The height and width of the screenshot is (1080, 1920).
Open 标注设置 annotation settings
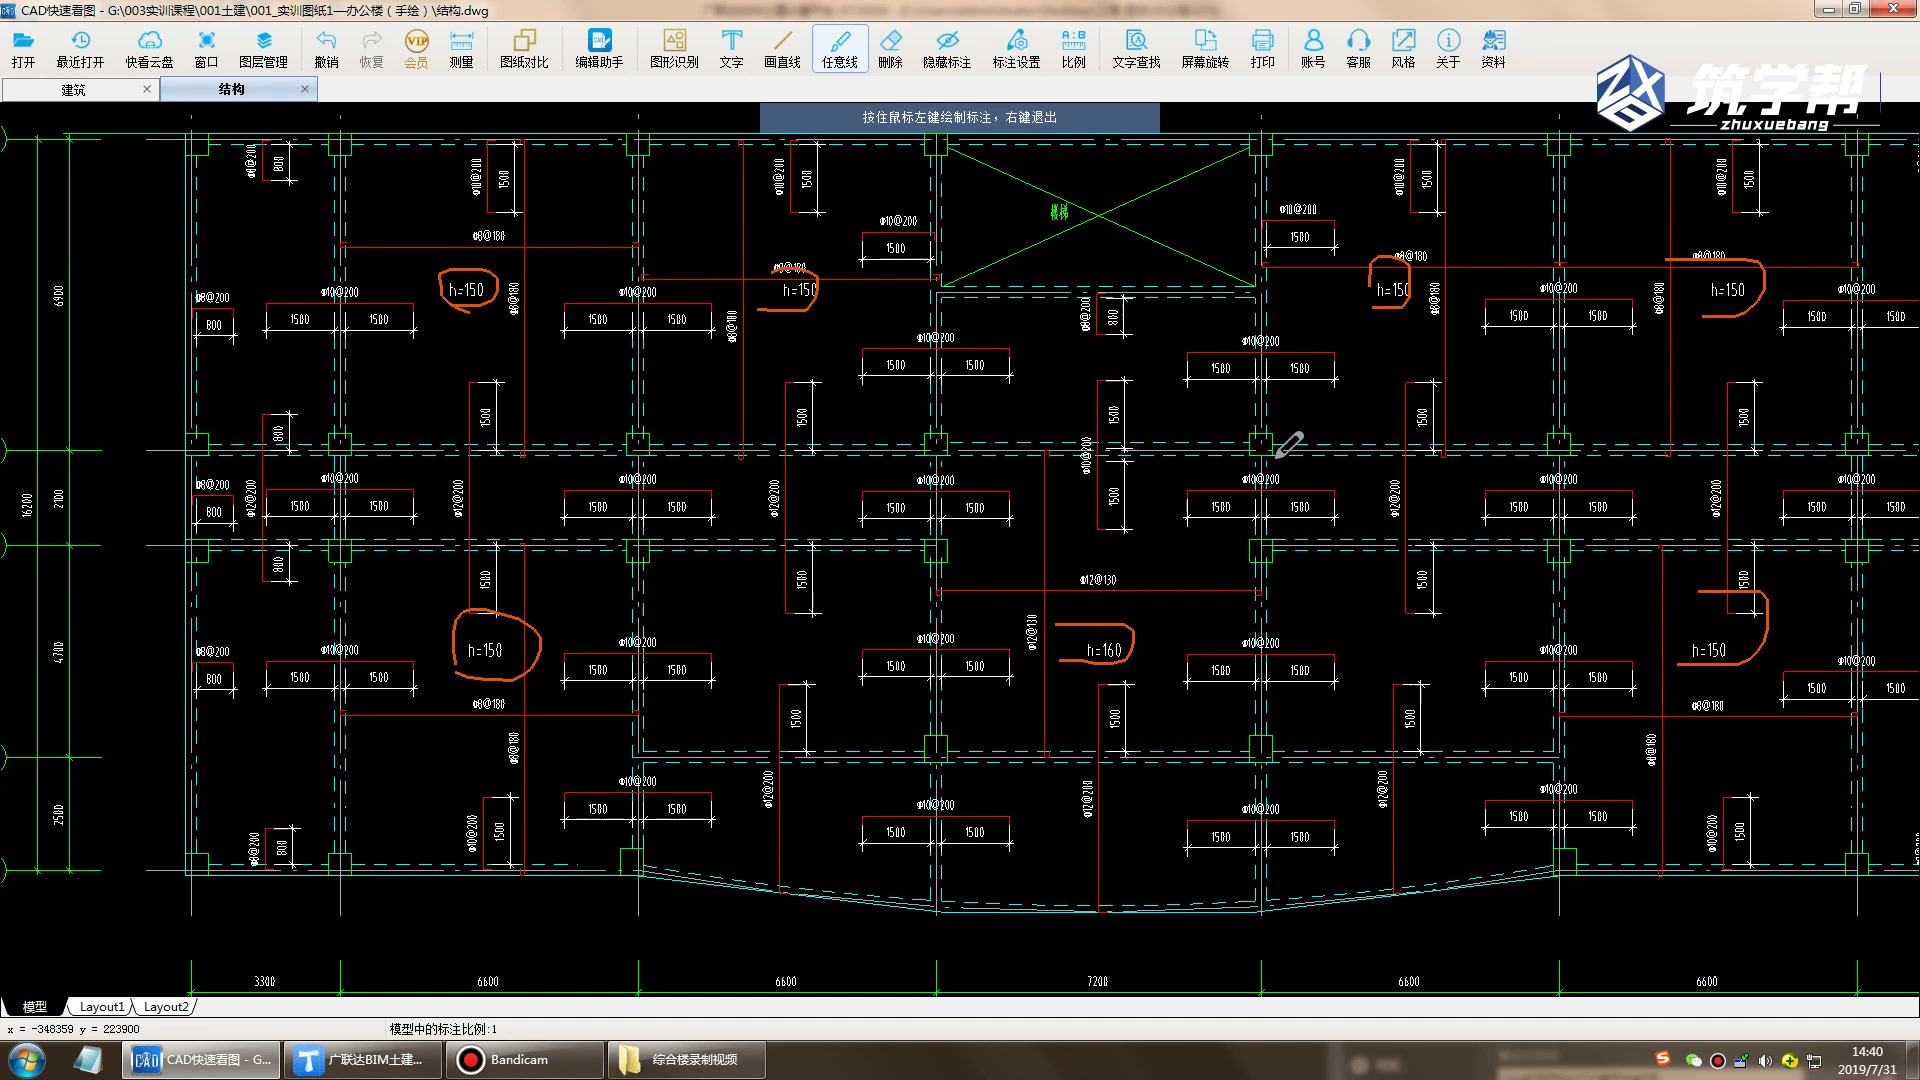pyautogui.click(x=1016, y=48)
